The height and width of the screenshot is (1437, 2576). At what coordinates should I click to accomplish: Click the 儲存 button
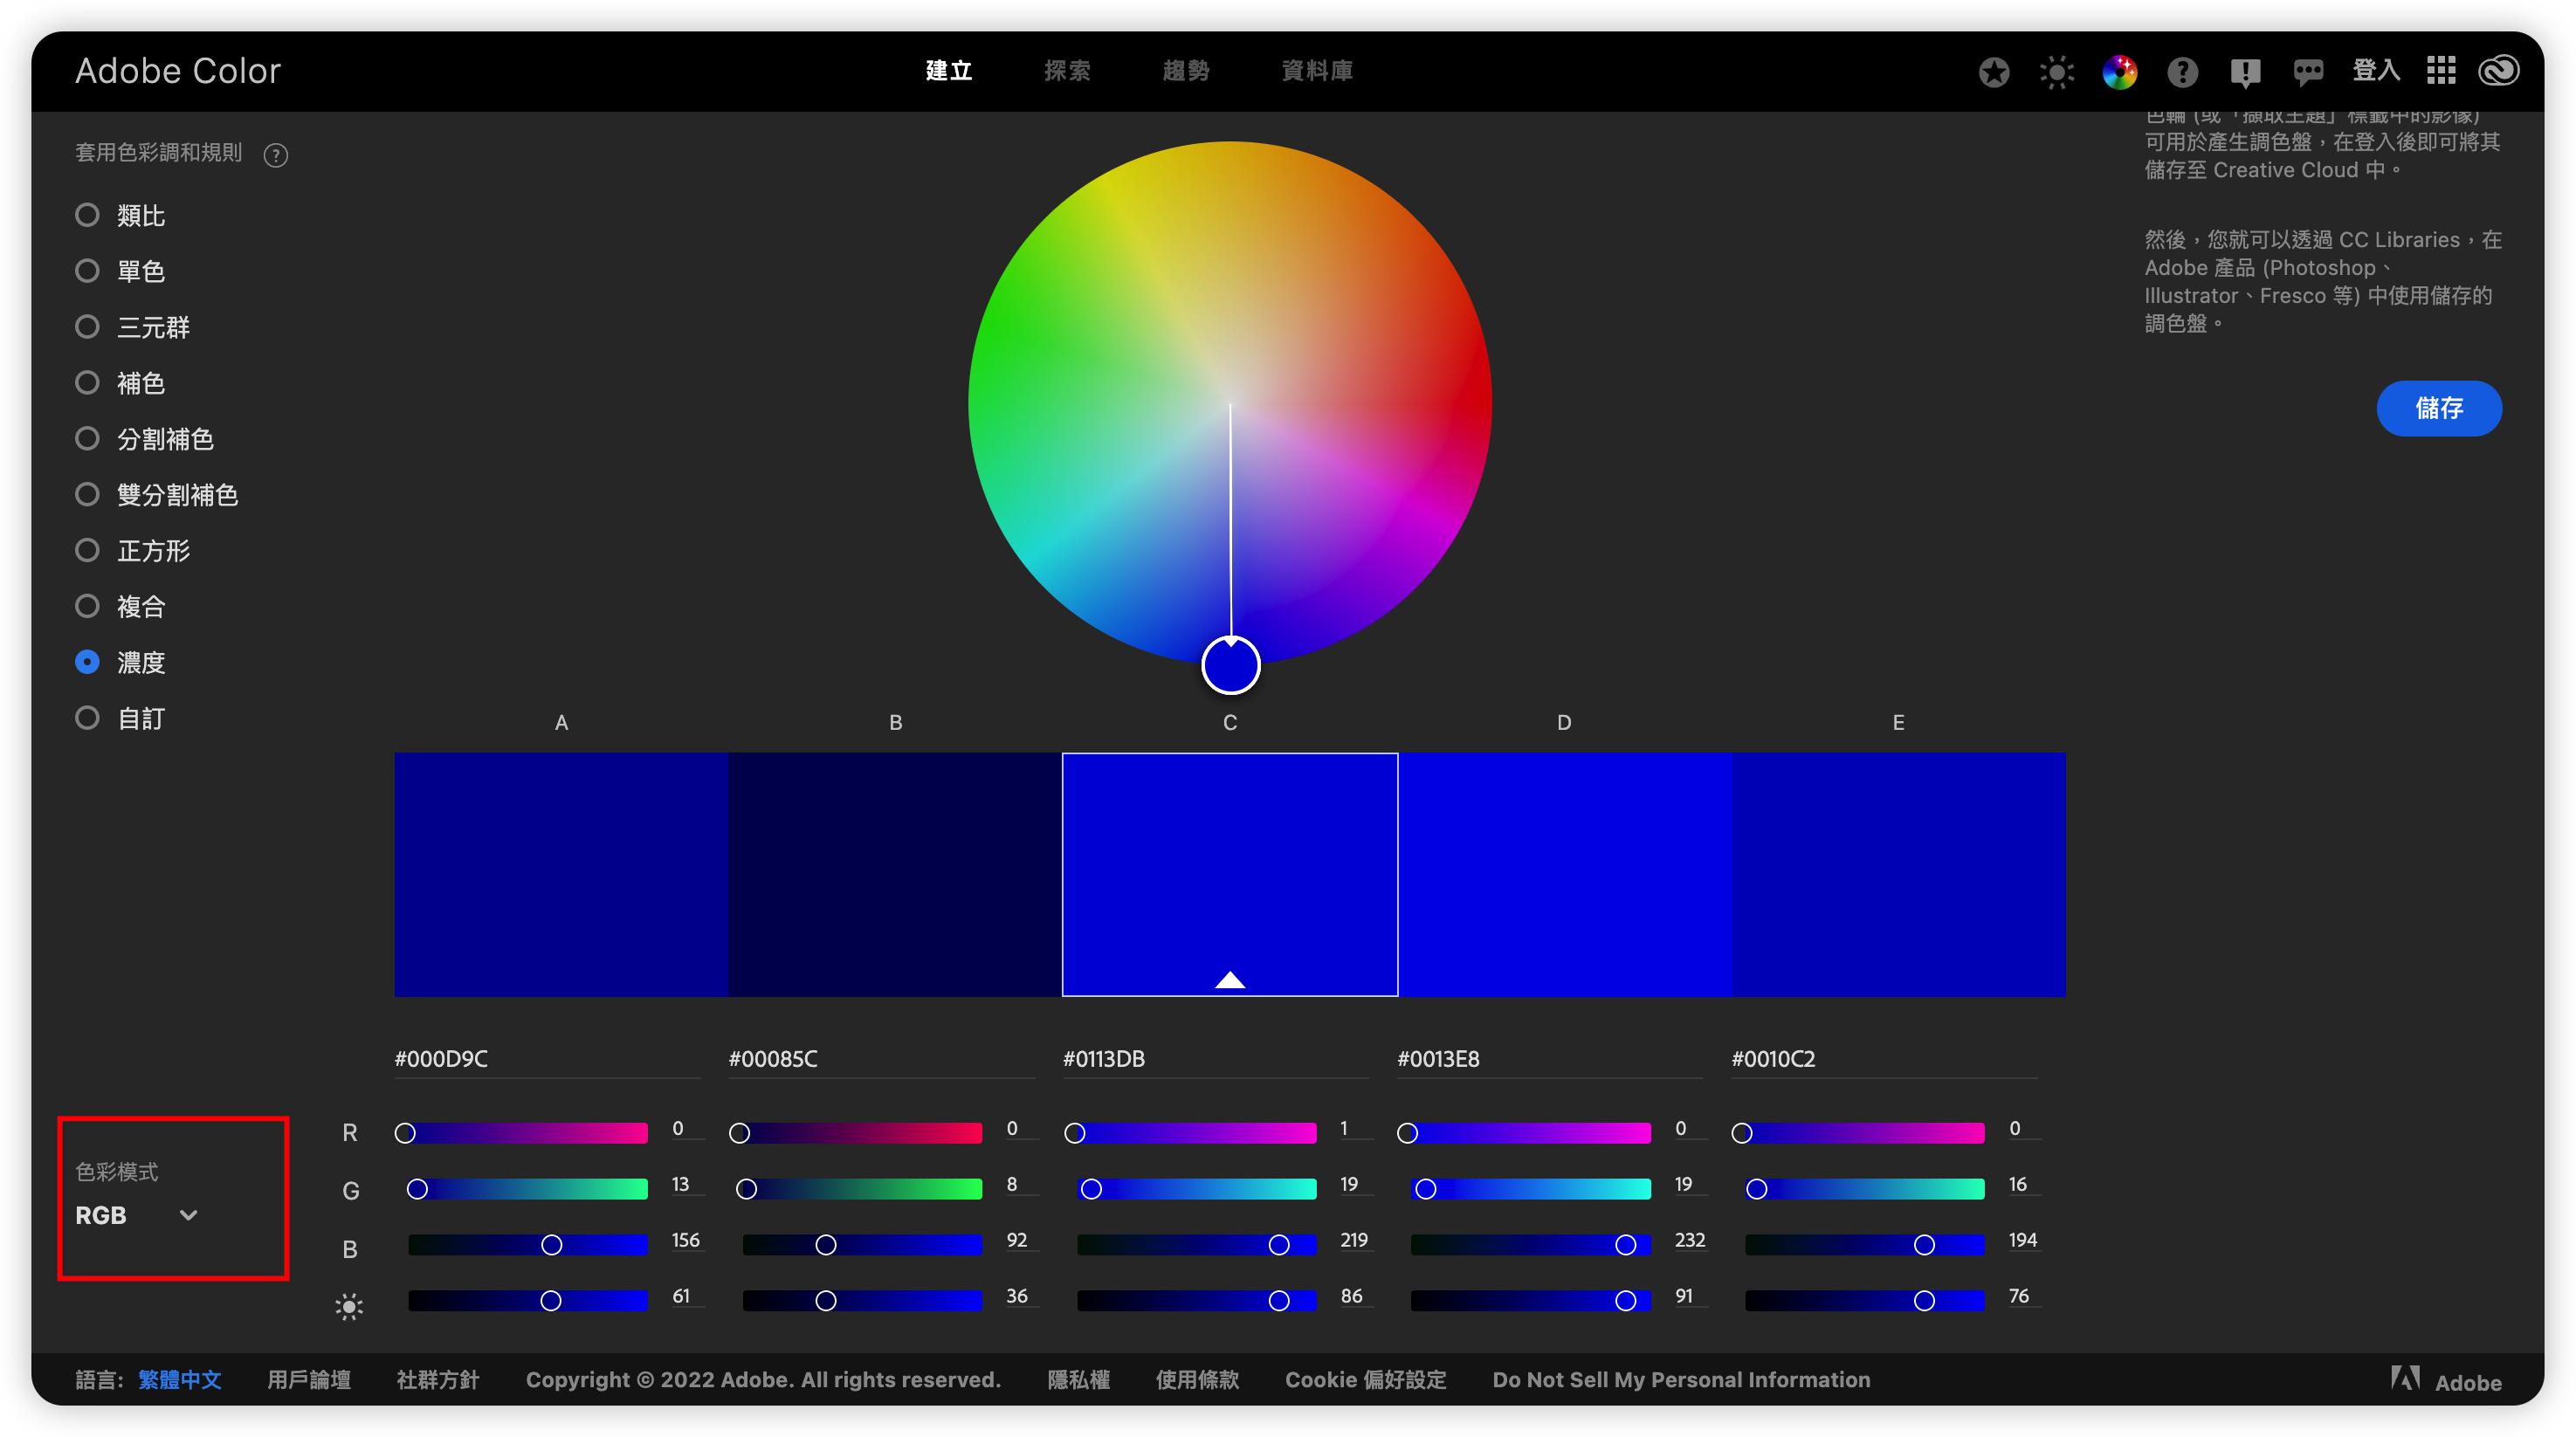(2439, 408)
